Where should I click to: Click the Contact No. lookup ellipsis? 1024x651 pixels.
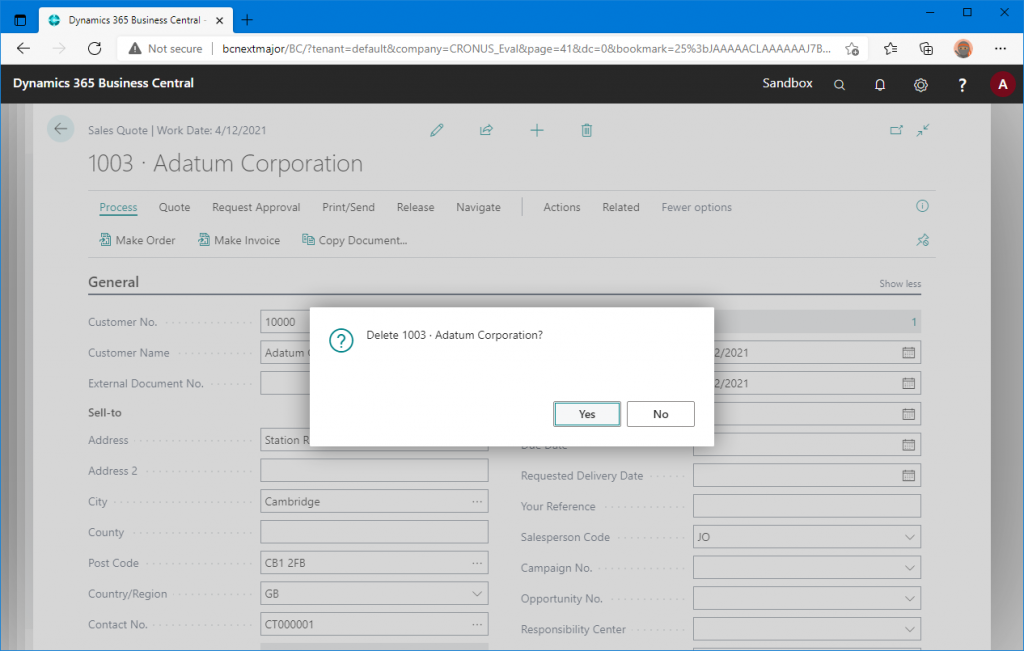(x=477, y=624)
